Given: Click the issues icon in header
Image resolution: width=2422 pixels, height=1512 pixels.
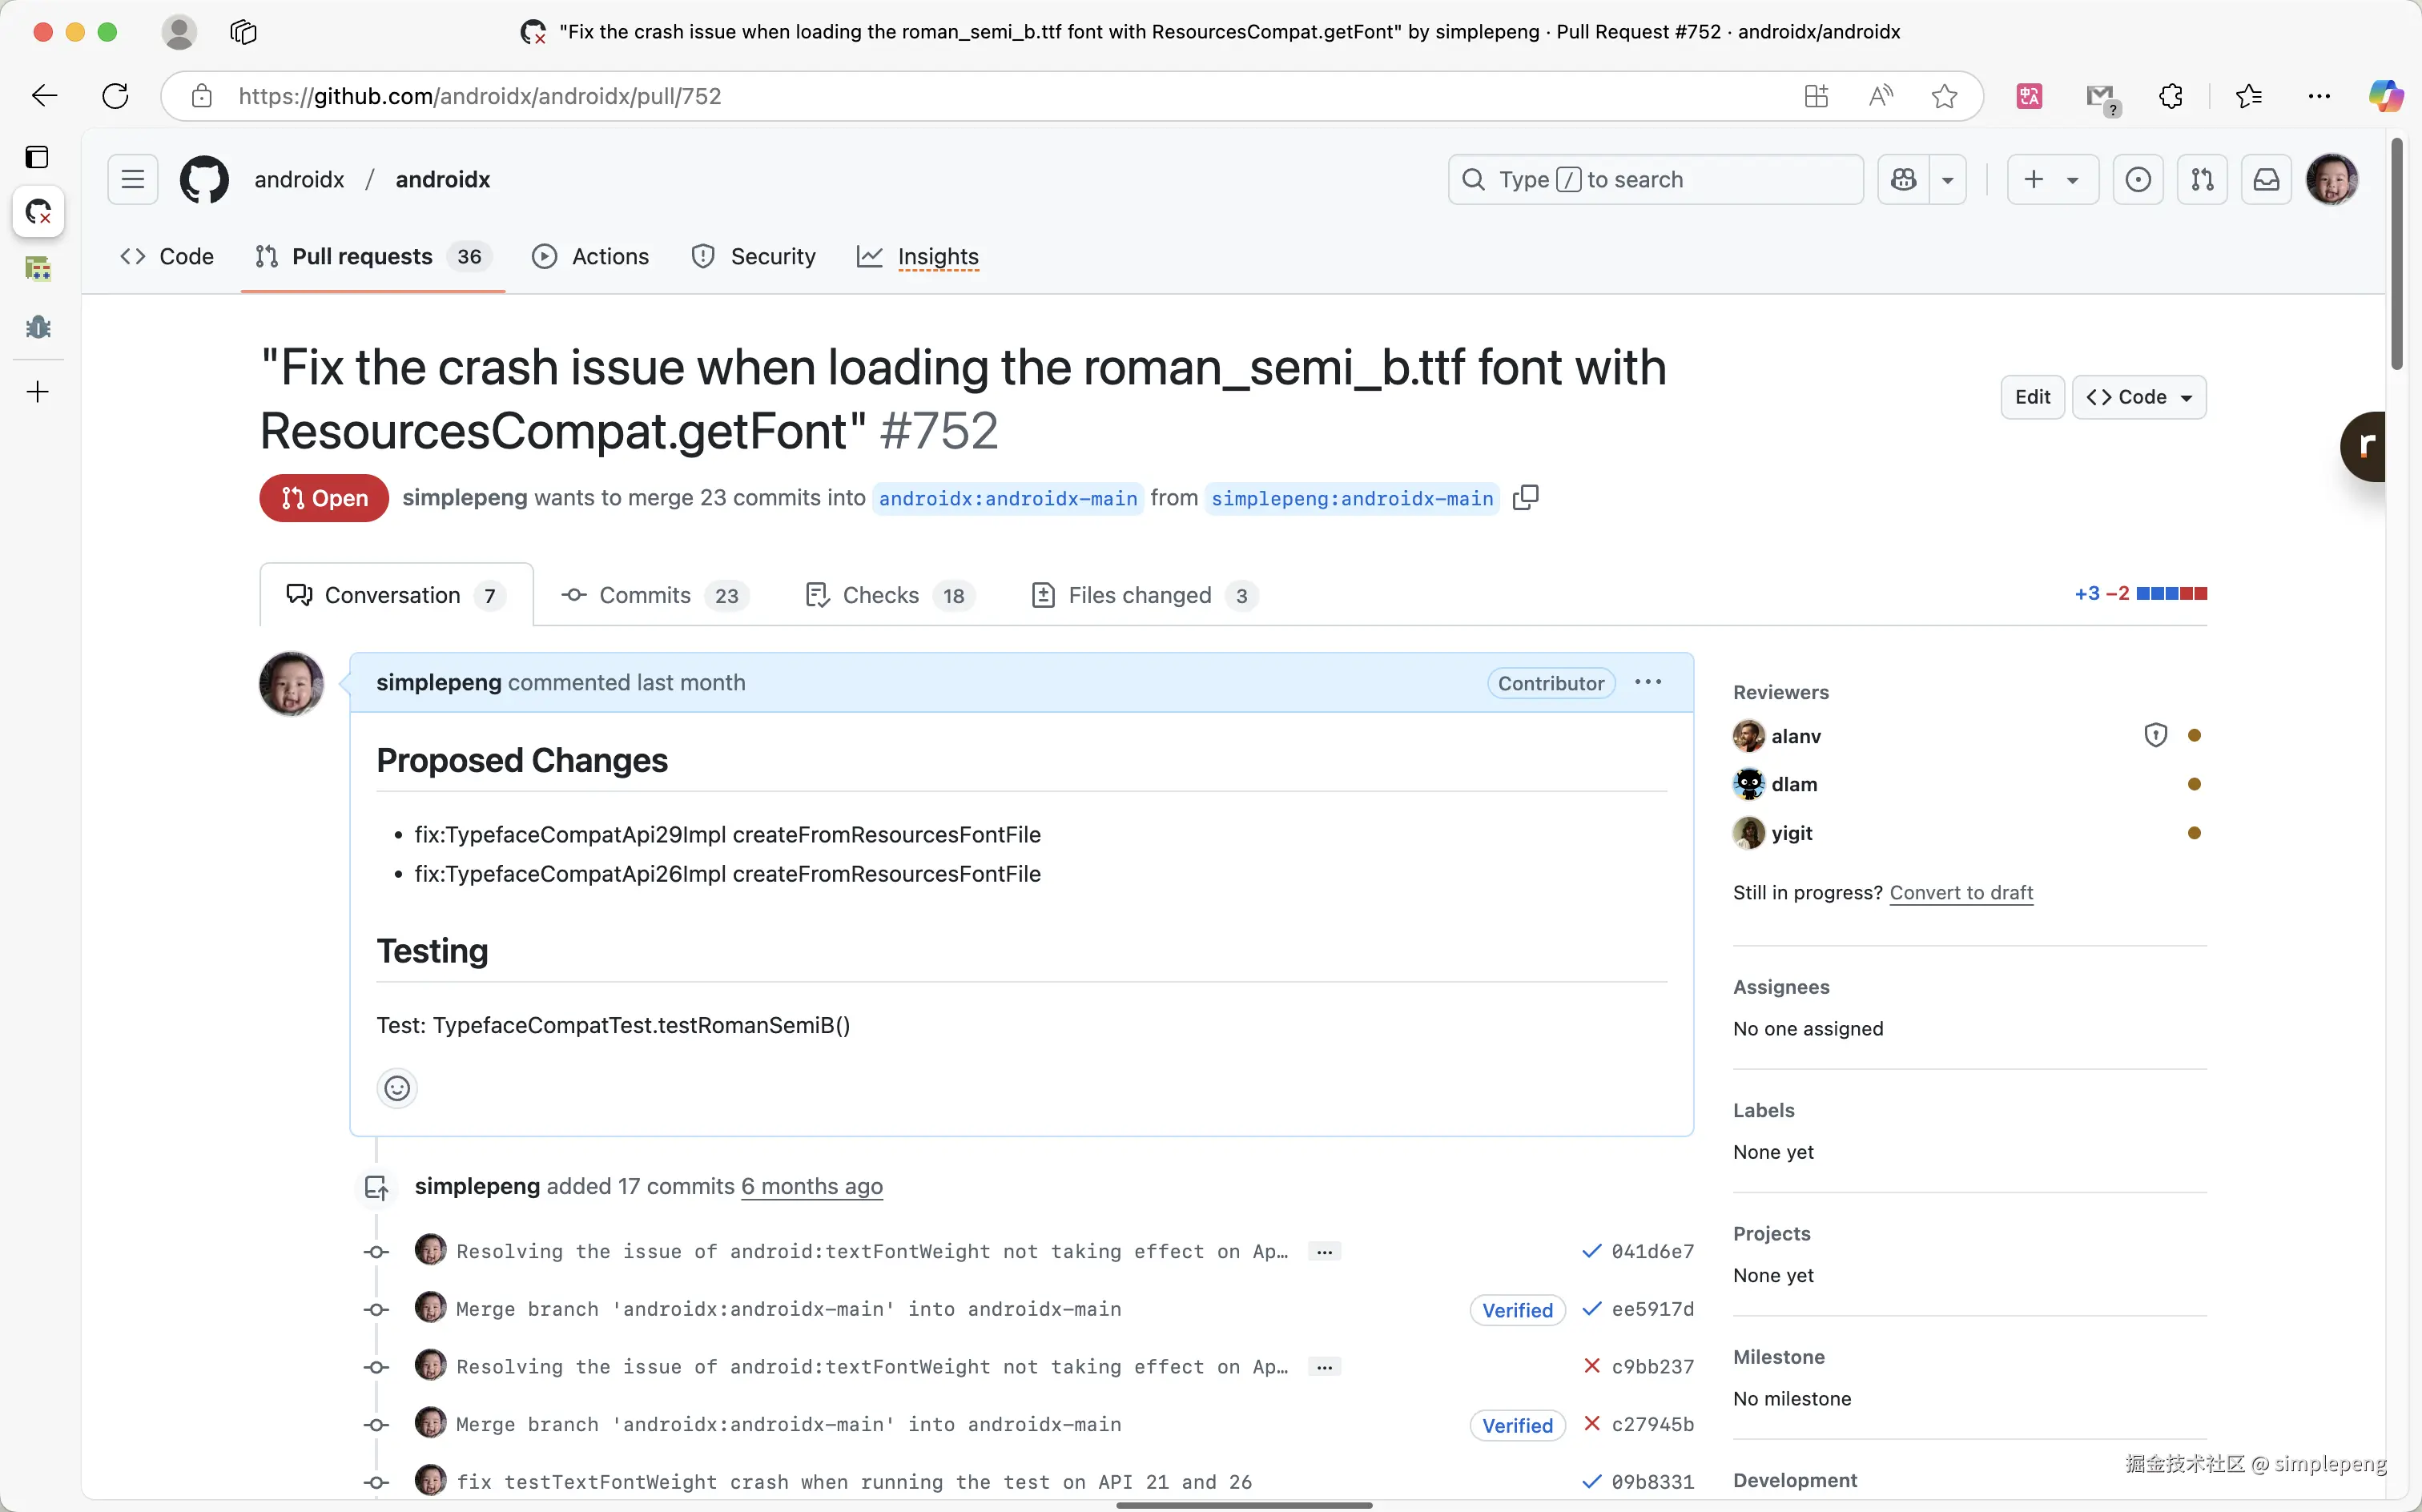Looking at the screenshot, I should 2137,179.
